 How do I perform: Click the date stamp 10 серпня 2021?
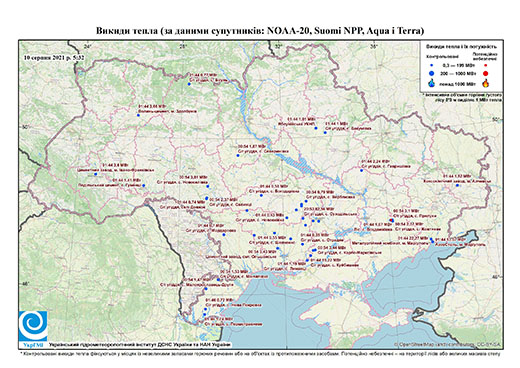(x=54, y=58)
